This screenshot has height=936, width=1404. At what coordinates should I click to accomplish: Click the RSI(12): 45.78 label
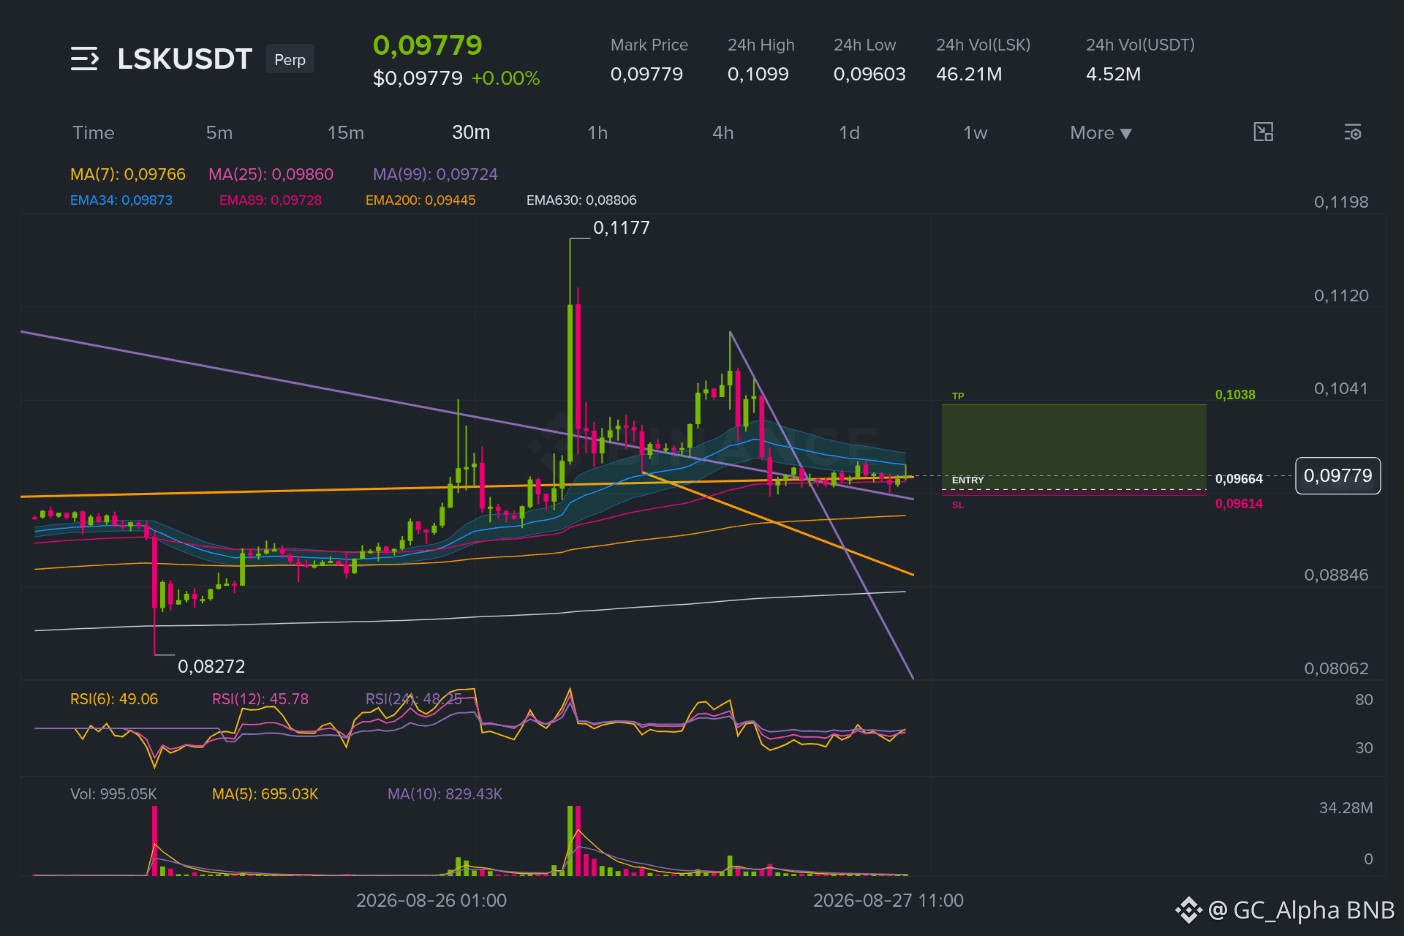pyautogui.click(x=260, y=699)
